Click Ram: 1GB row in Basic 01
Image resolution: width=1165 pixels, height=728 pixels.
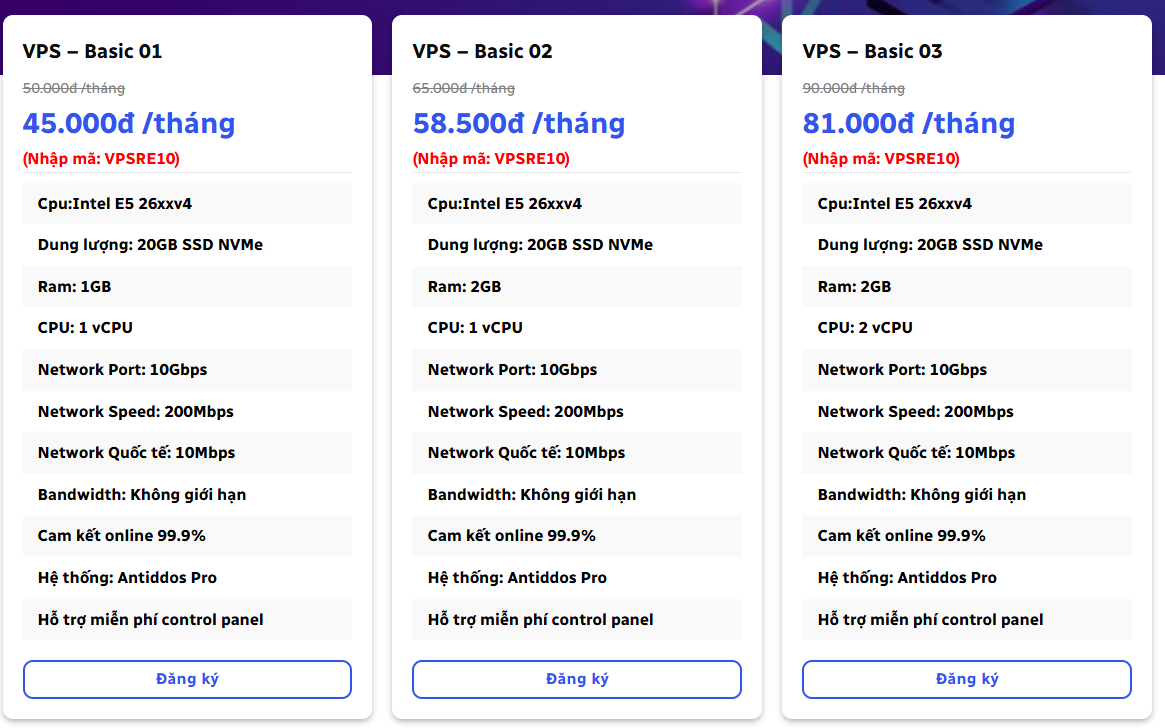click(75, 286)
